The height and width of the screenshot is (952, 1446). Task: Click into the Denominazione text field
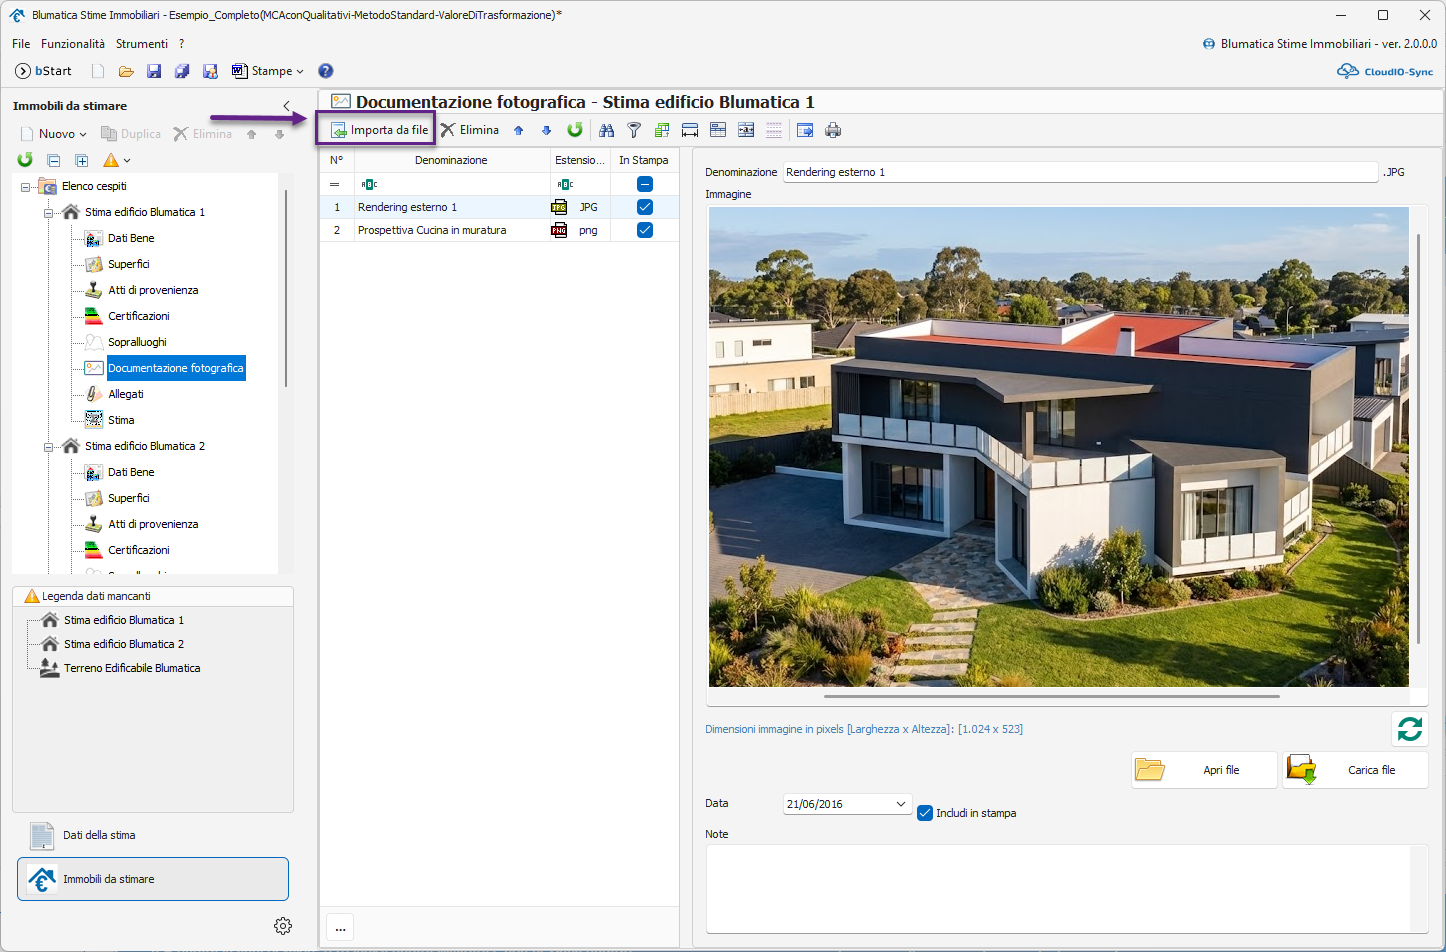[x=1080, y=172]
